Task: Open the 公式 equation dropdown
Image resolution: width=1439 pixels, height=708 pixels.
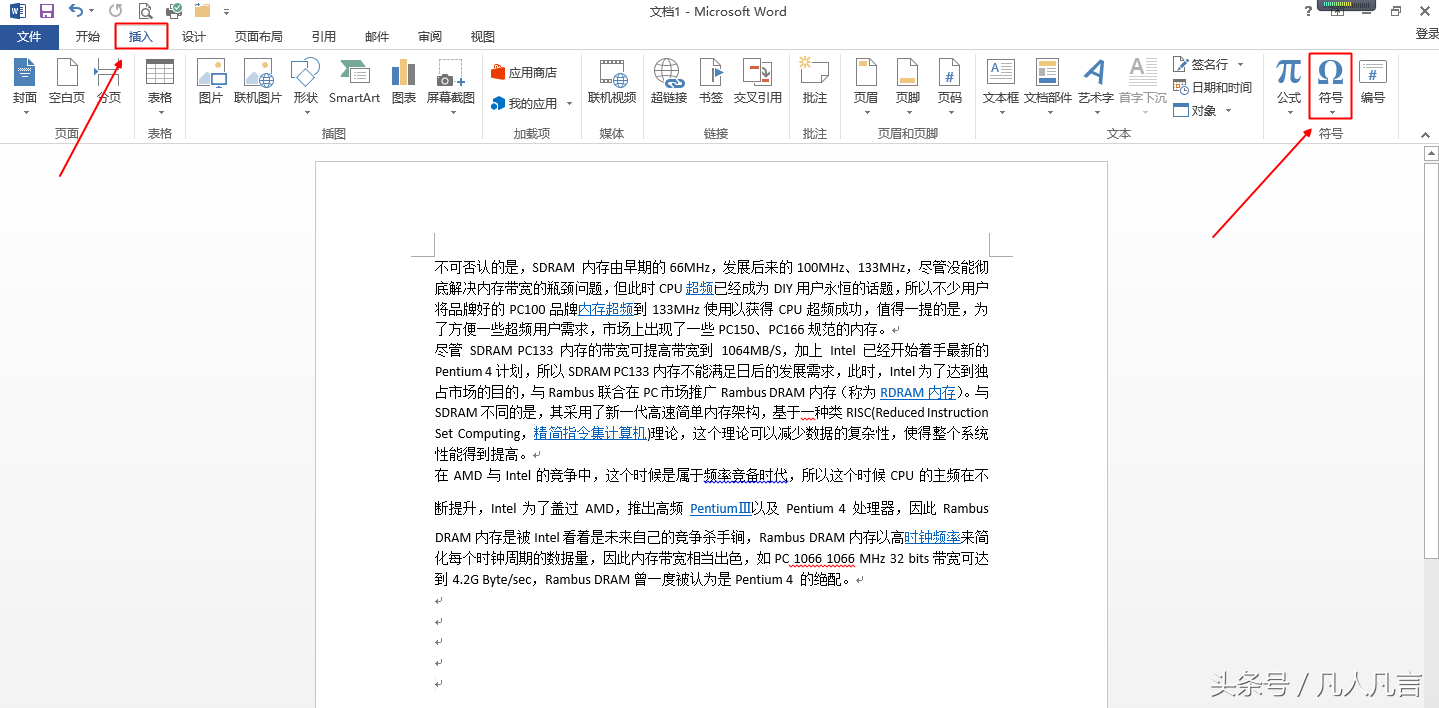Action: tap(1289, 85)
